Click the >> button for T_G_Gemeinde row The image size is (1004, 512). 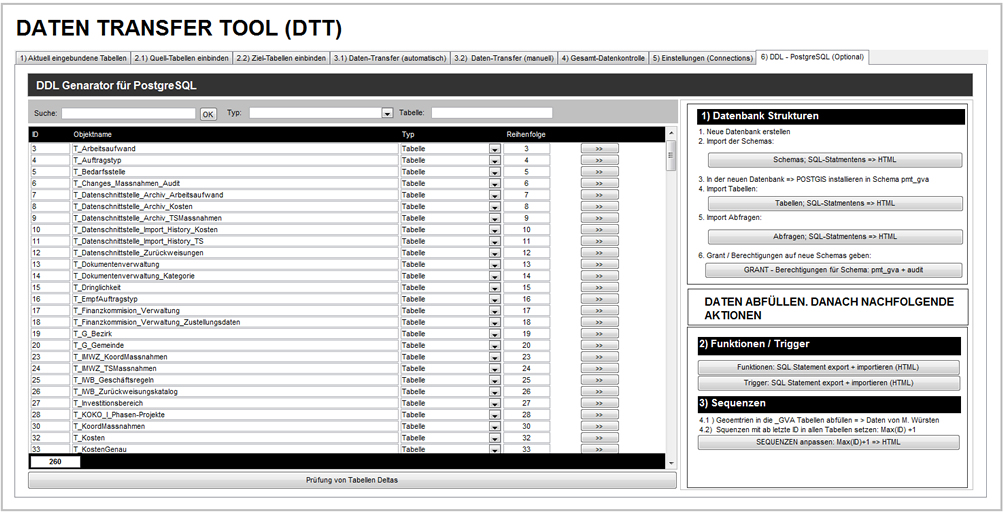click(600, 345)
